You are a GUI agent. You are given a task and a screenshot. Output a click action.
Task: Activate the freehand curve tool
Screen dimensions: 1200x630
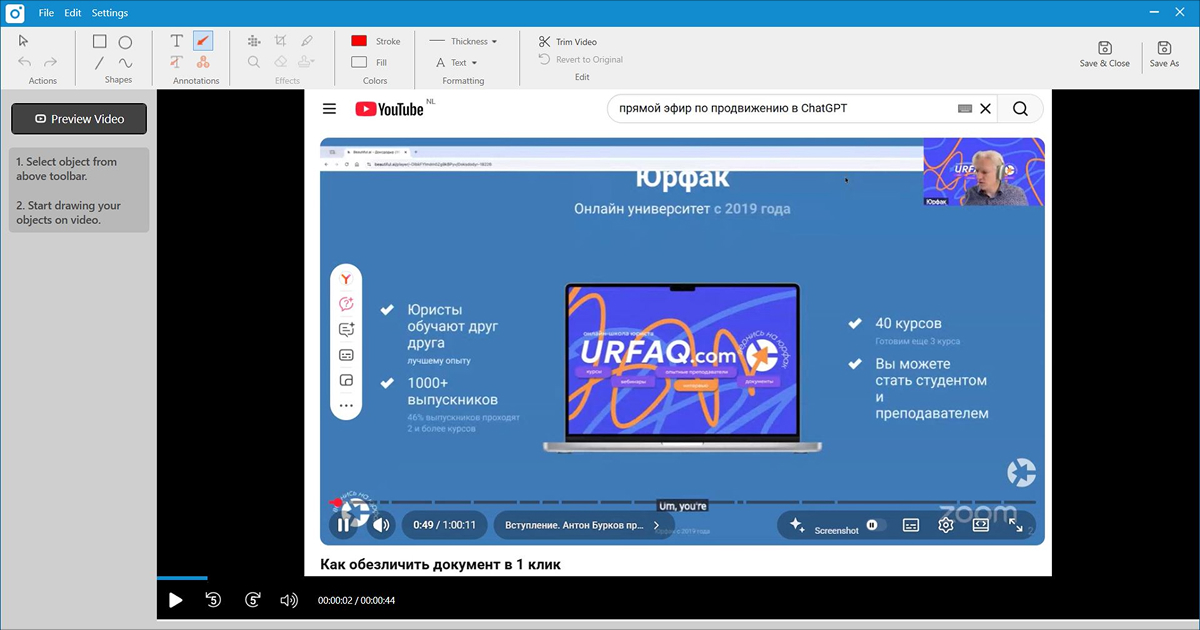(x=125, y=63)
